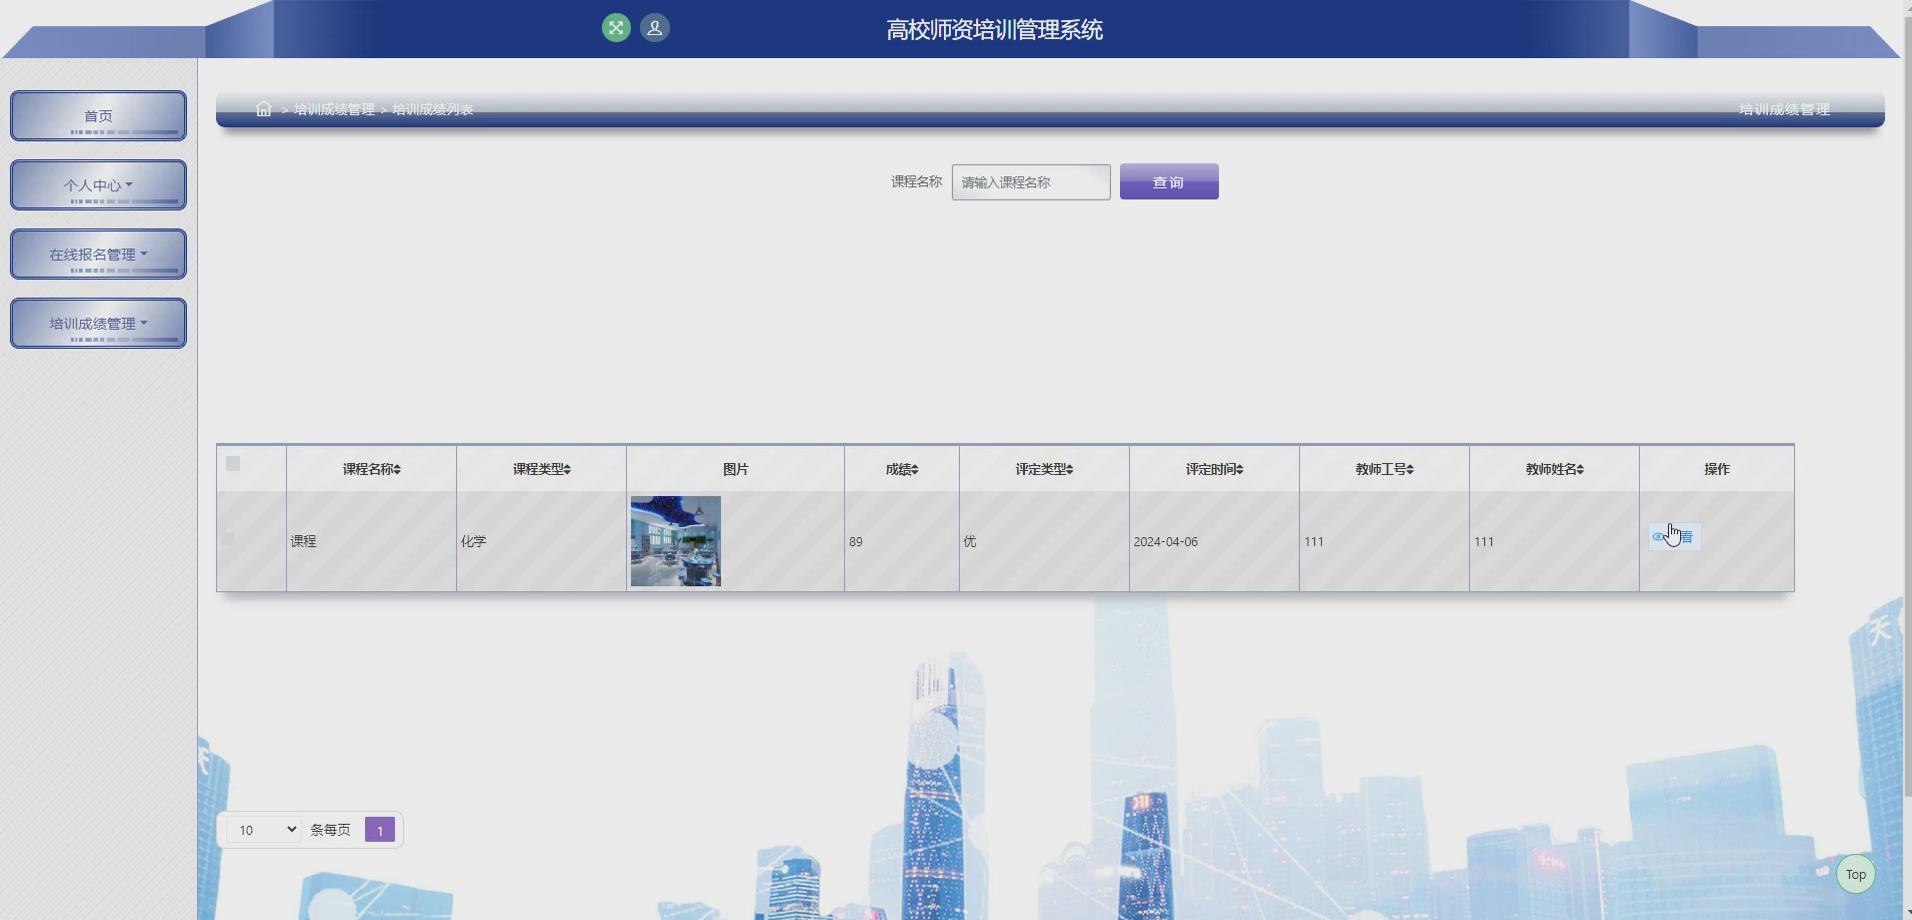The height and width of the screenshot is (920, 1912).
Task: Click the eye icon on 查看 action
Action: pos(1659,536)
